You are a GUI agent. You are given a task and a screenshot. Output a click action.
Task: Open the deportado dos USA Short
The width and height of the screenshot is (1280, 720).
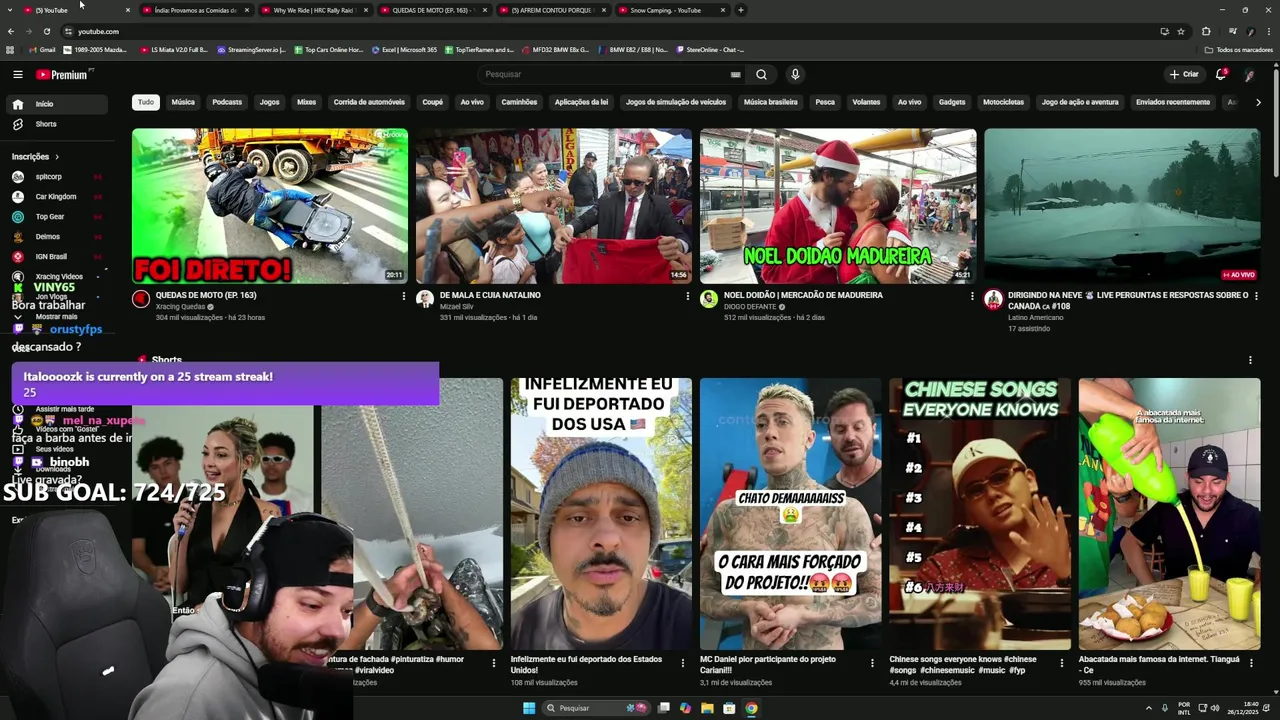[601, 514]
